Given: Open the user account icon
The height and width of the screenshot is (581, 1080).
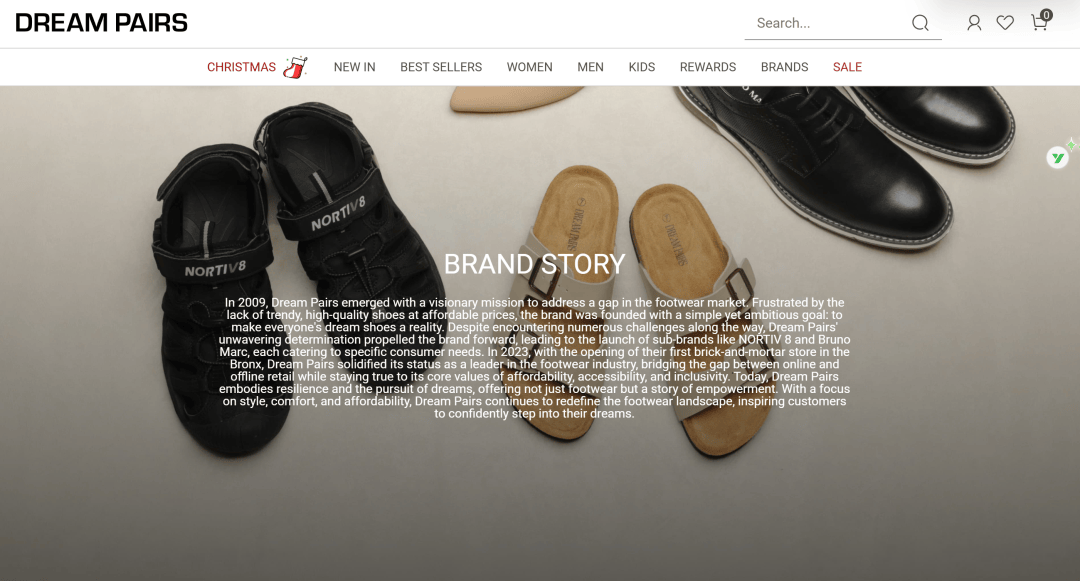Looking at the screenshot, I should [x=974, y=23].
